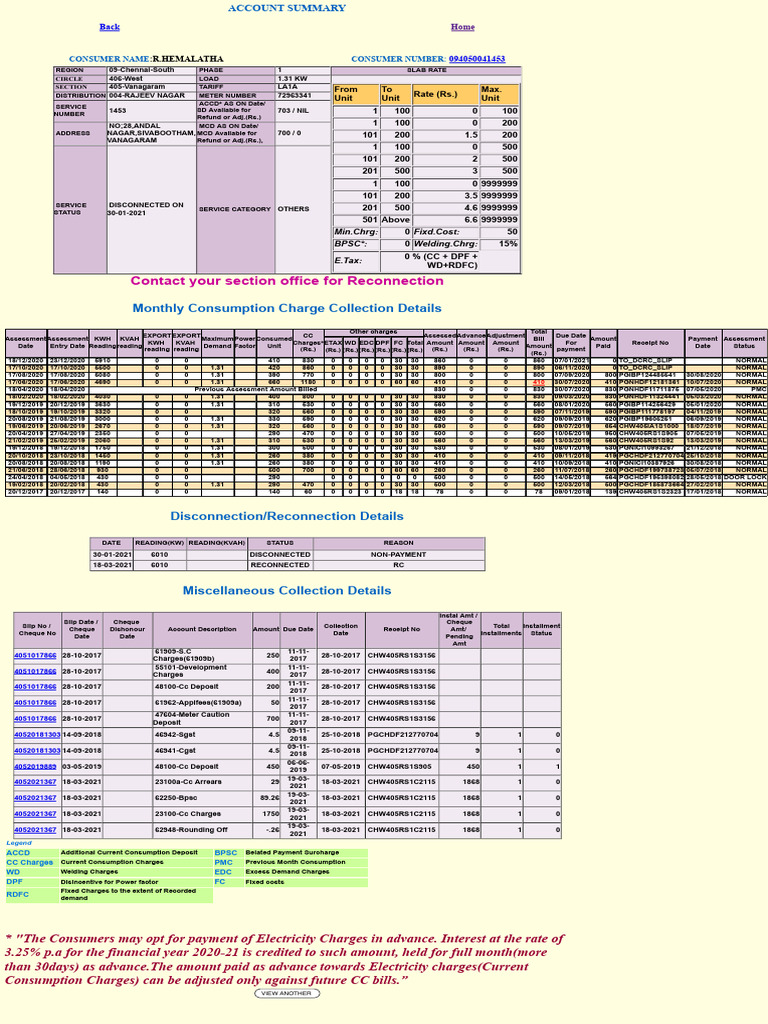Click the Welding.Chrg value 15%
This screenshot has width=768, height=1024.
[x=508, y=244]
